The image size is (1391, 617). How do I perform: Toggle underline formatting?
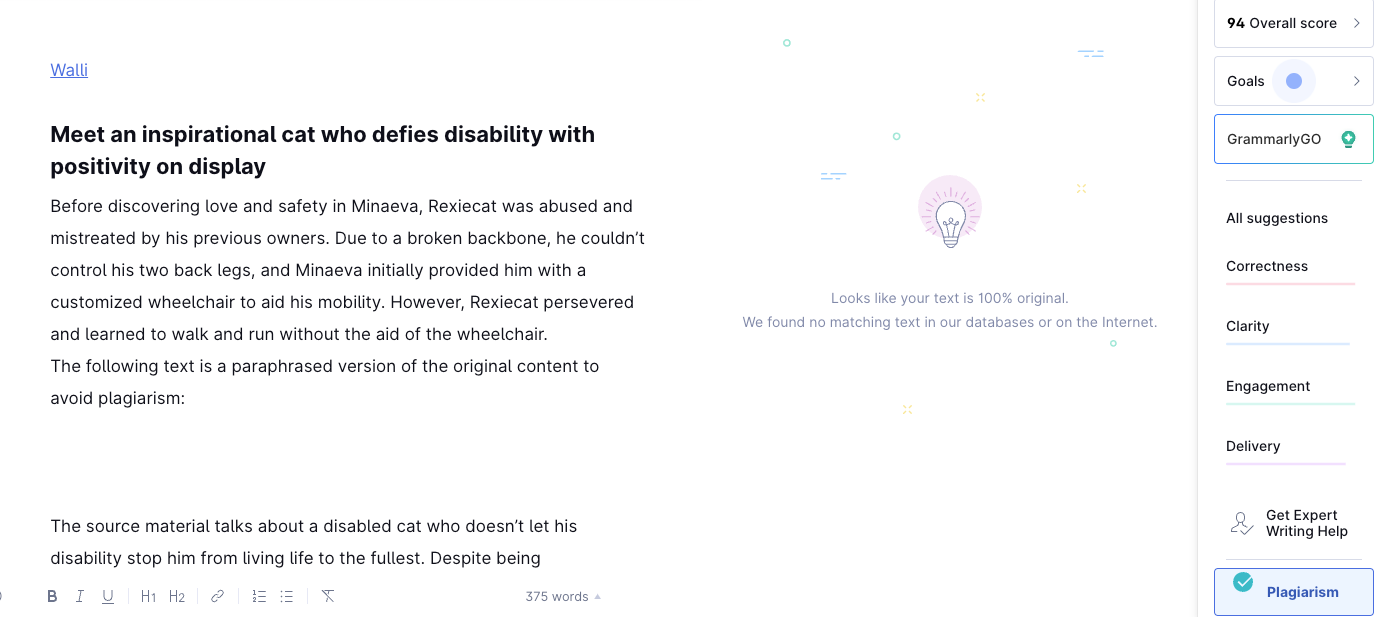pos(108,595)
